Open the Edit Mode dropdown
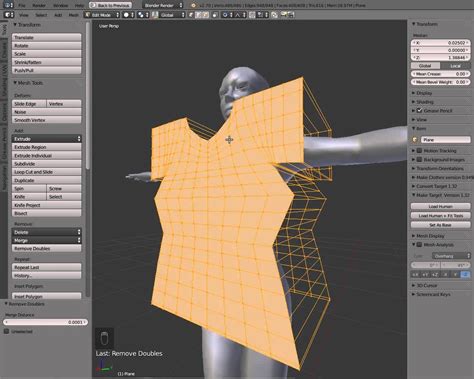The image size is (474, 379). [102, 15]
